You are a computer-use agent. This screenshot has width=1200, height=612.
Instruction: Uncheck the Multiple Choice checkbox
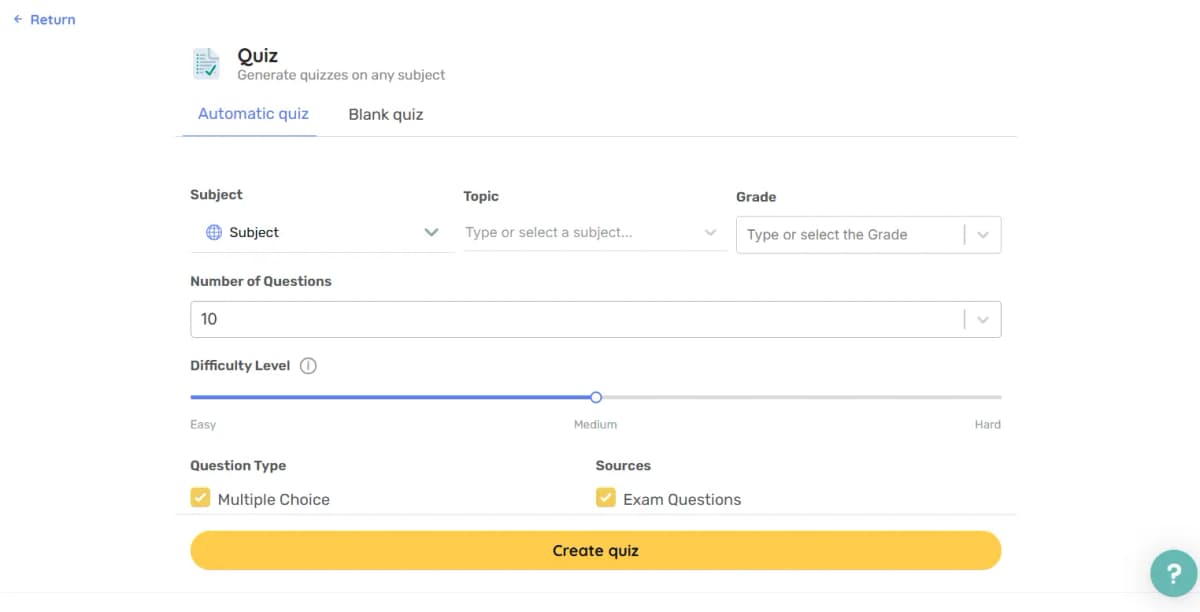[200, 498]
